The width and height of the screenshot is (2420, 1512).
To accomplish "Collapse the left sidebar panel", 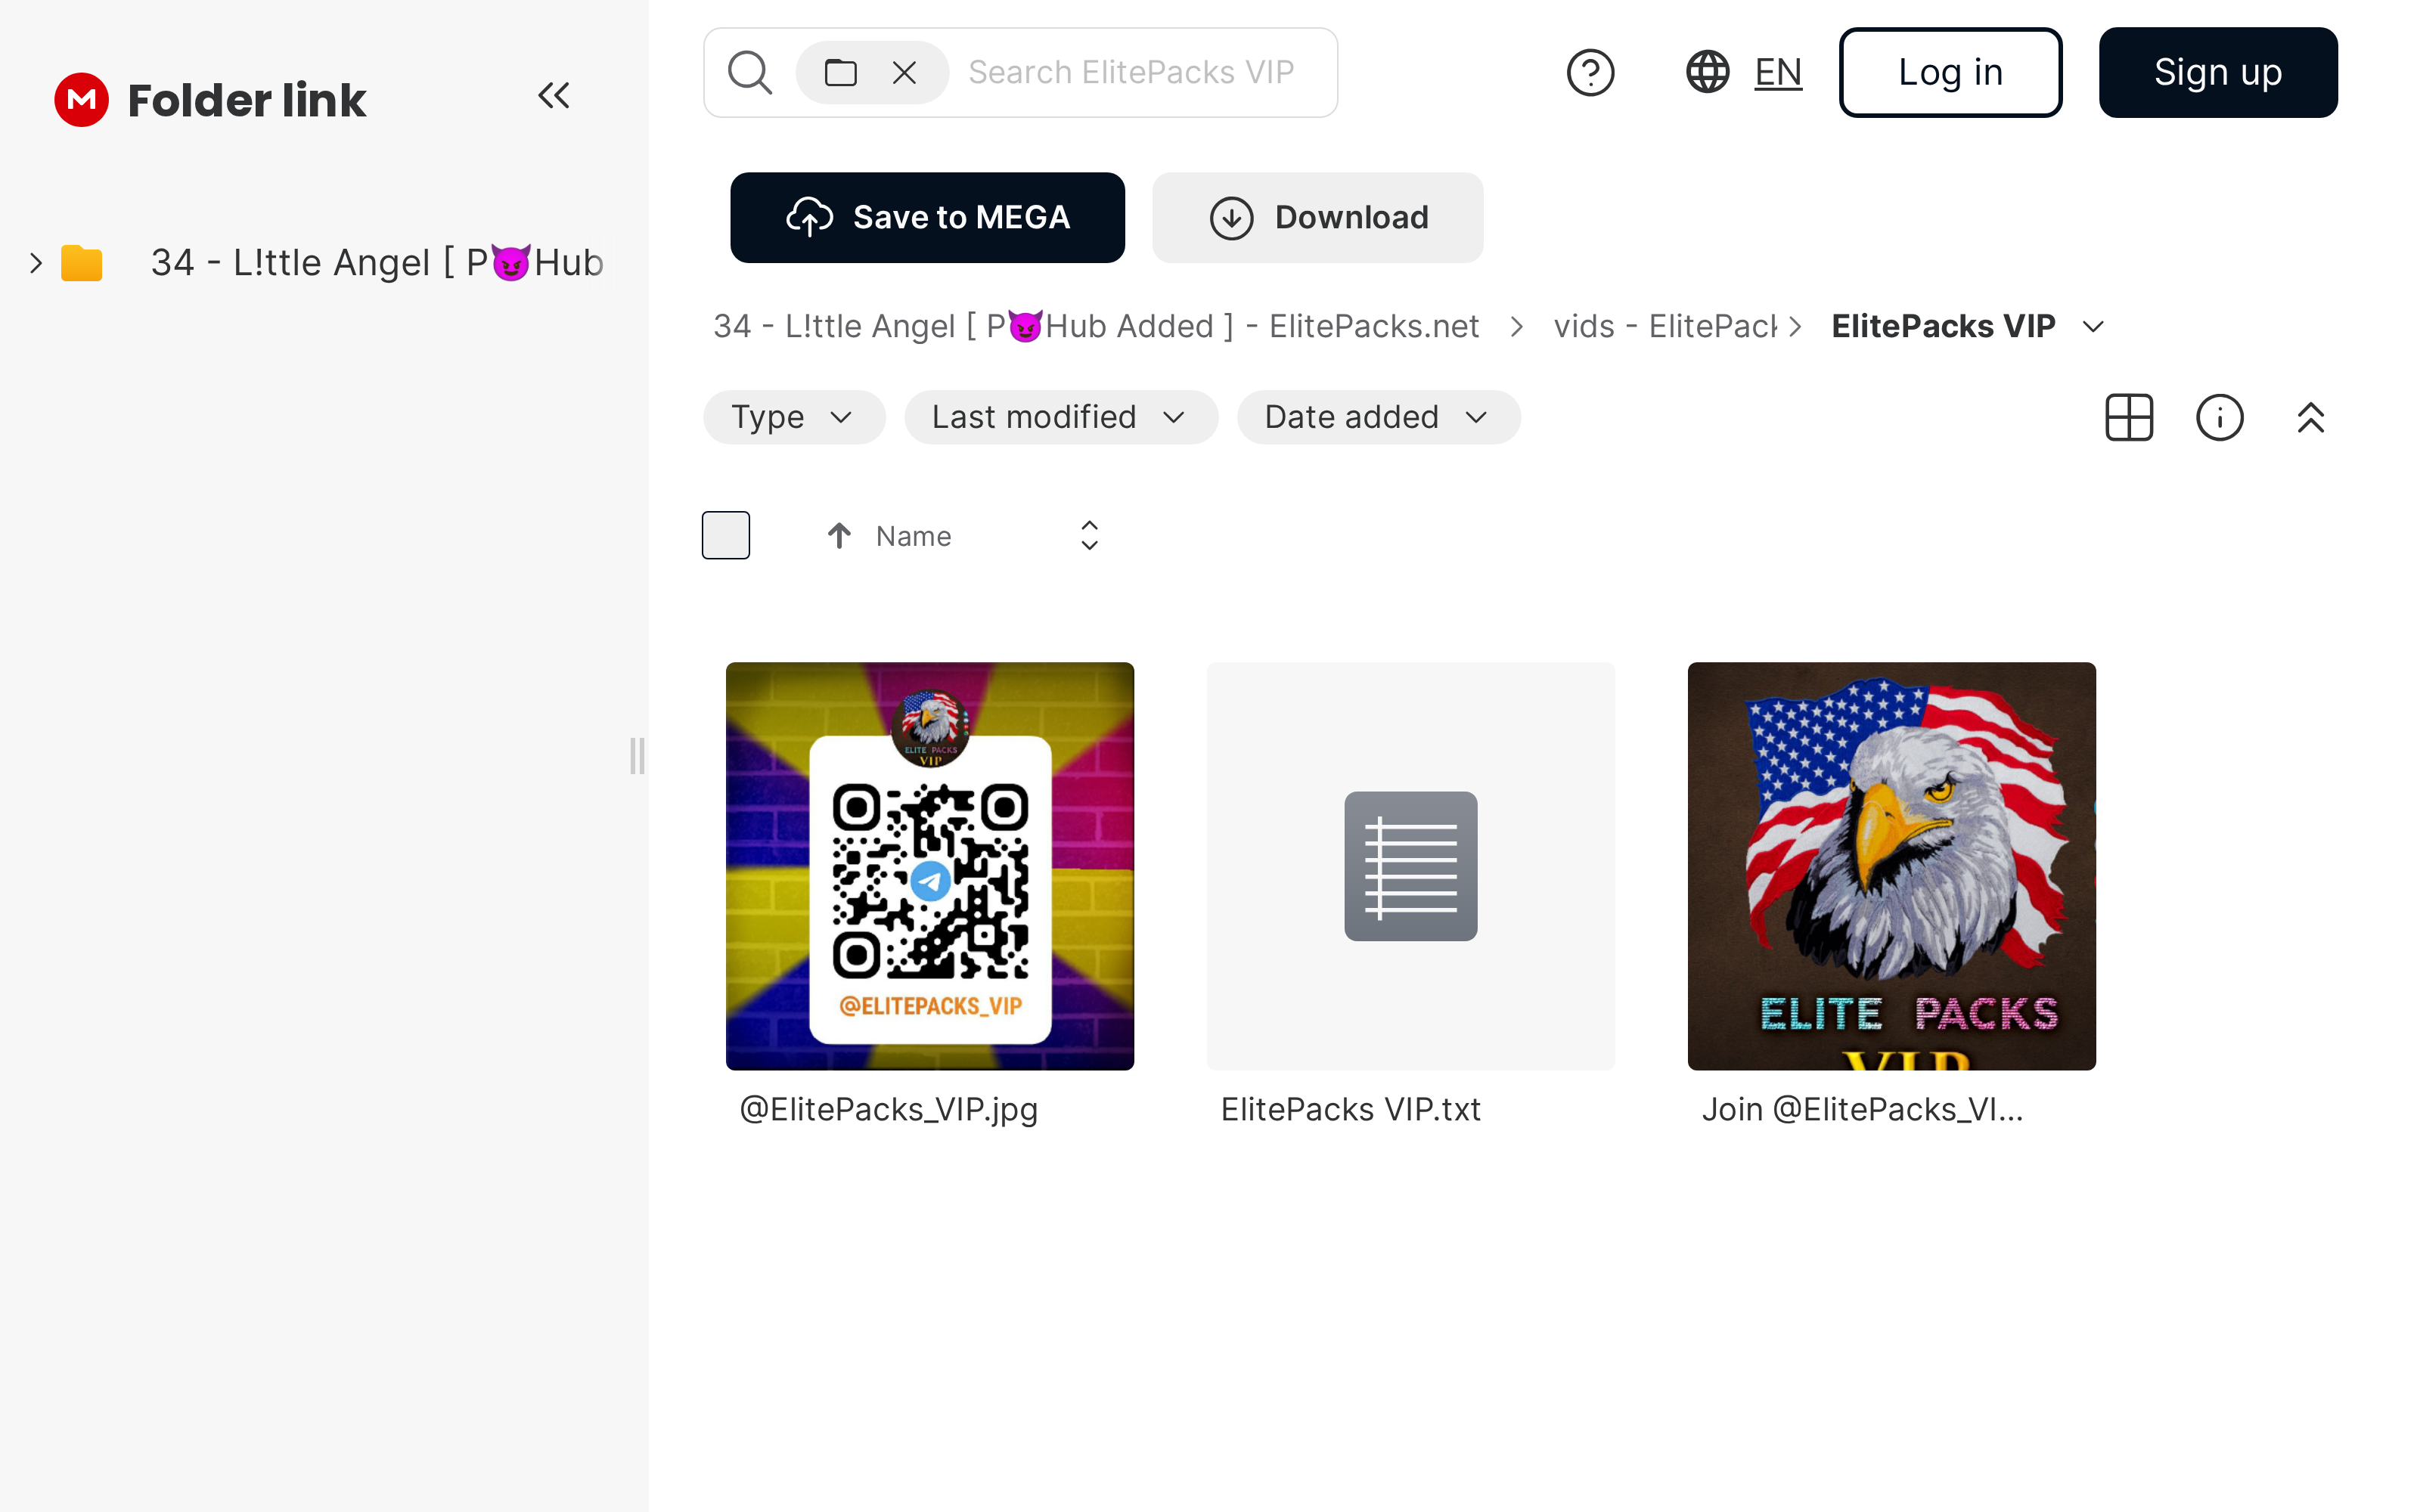I will (553, 96).
